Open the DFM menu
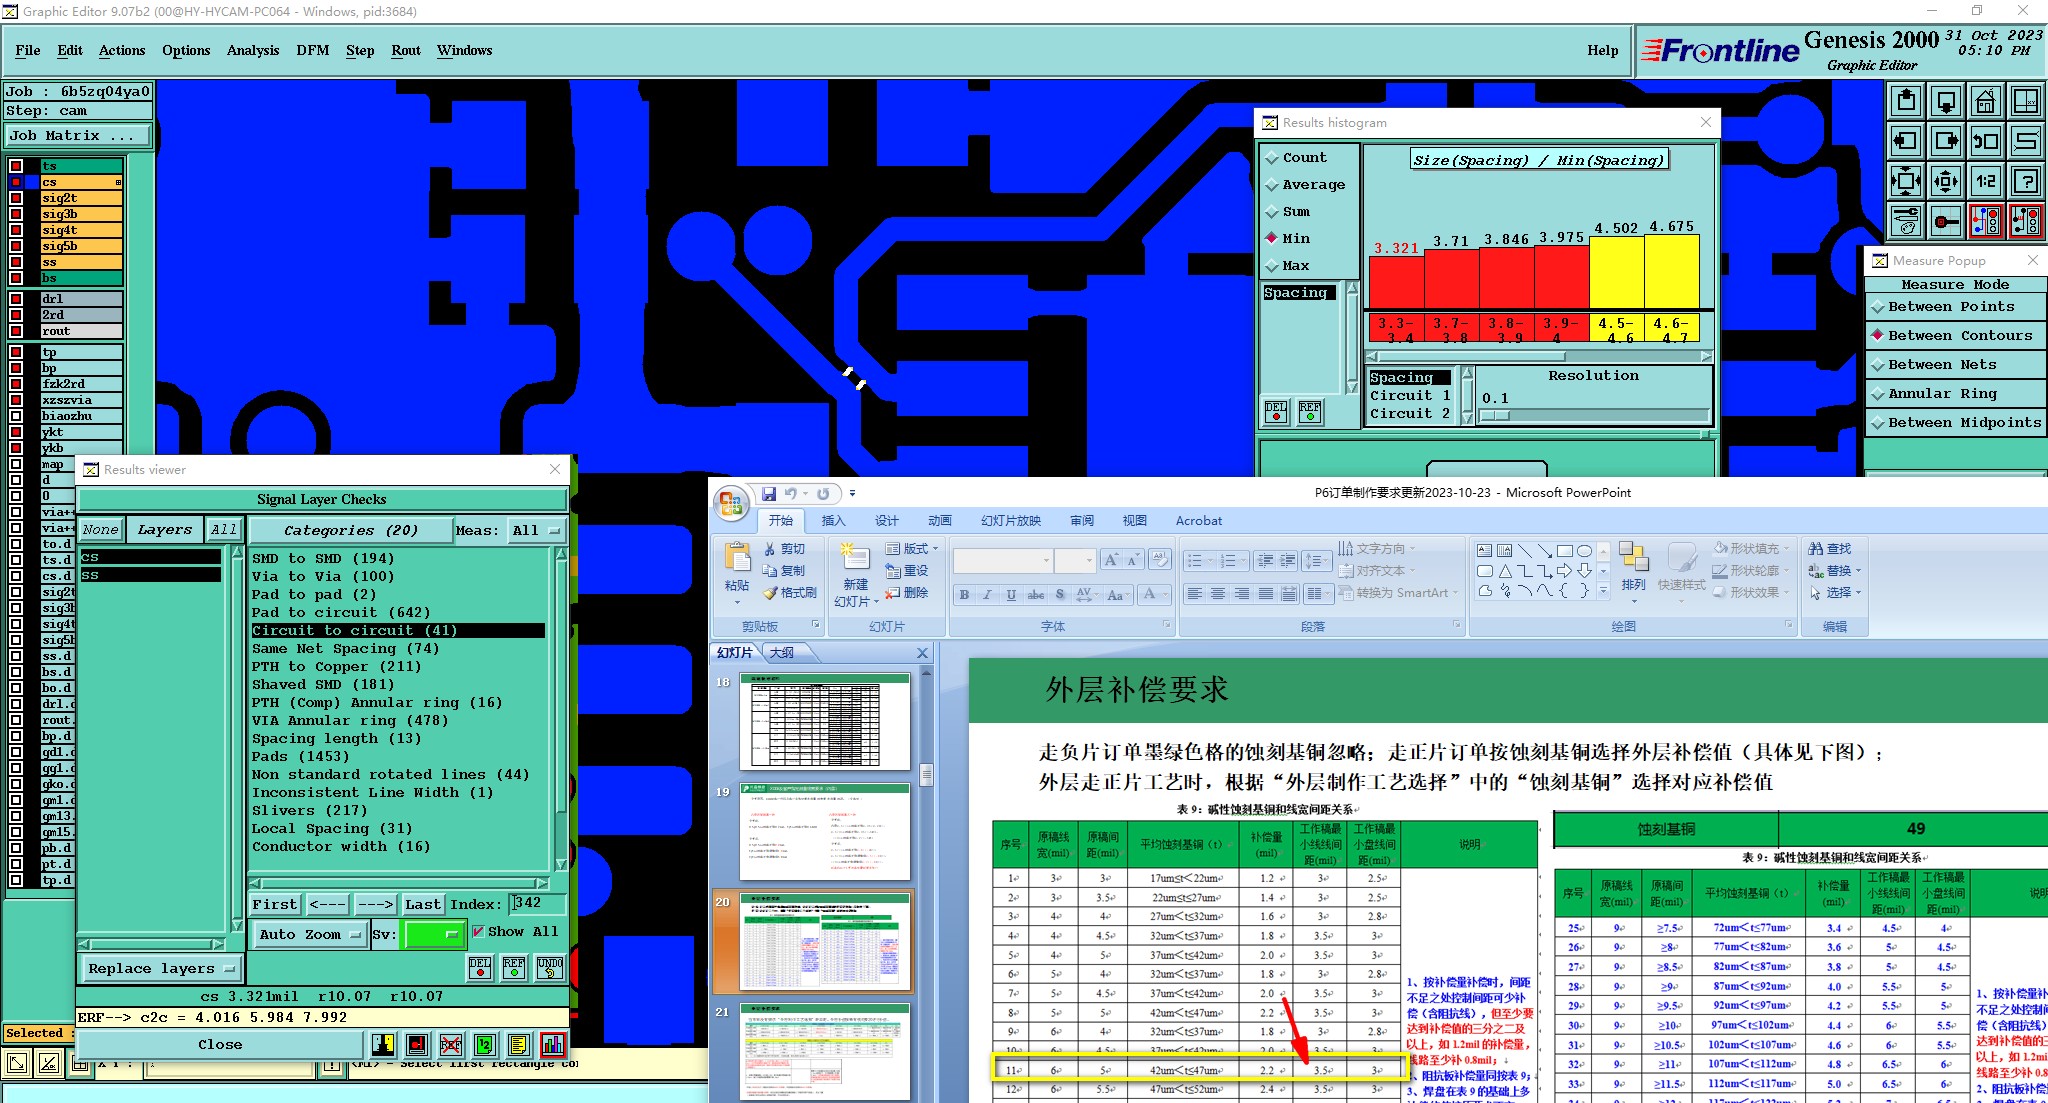Viewport: 2048px width, 1103px height. [x=312, y=51]
